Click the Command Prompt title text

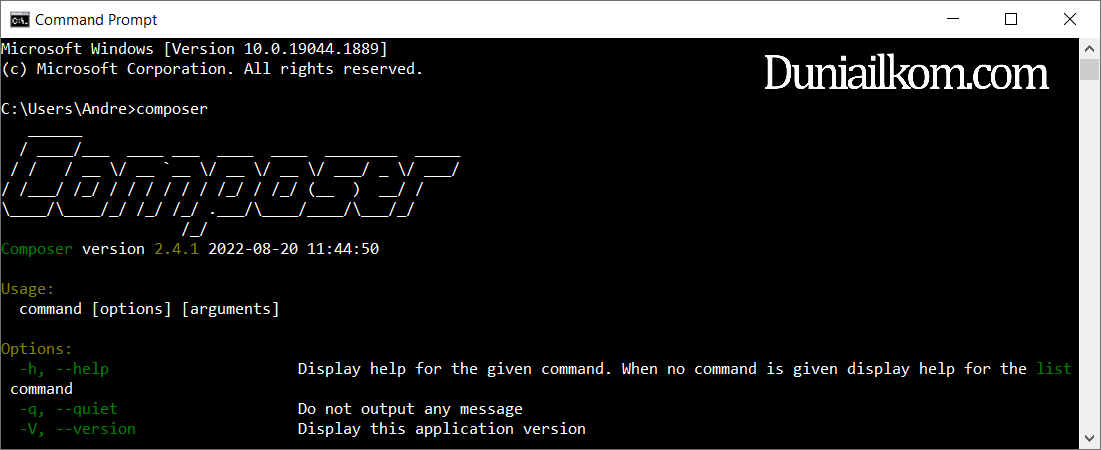[96, 20]
